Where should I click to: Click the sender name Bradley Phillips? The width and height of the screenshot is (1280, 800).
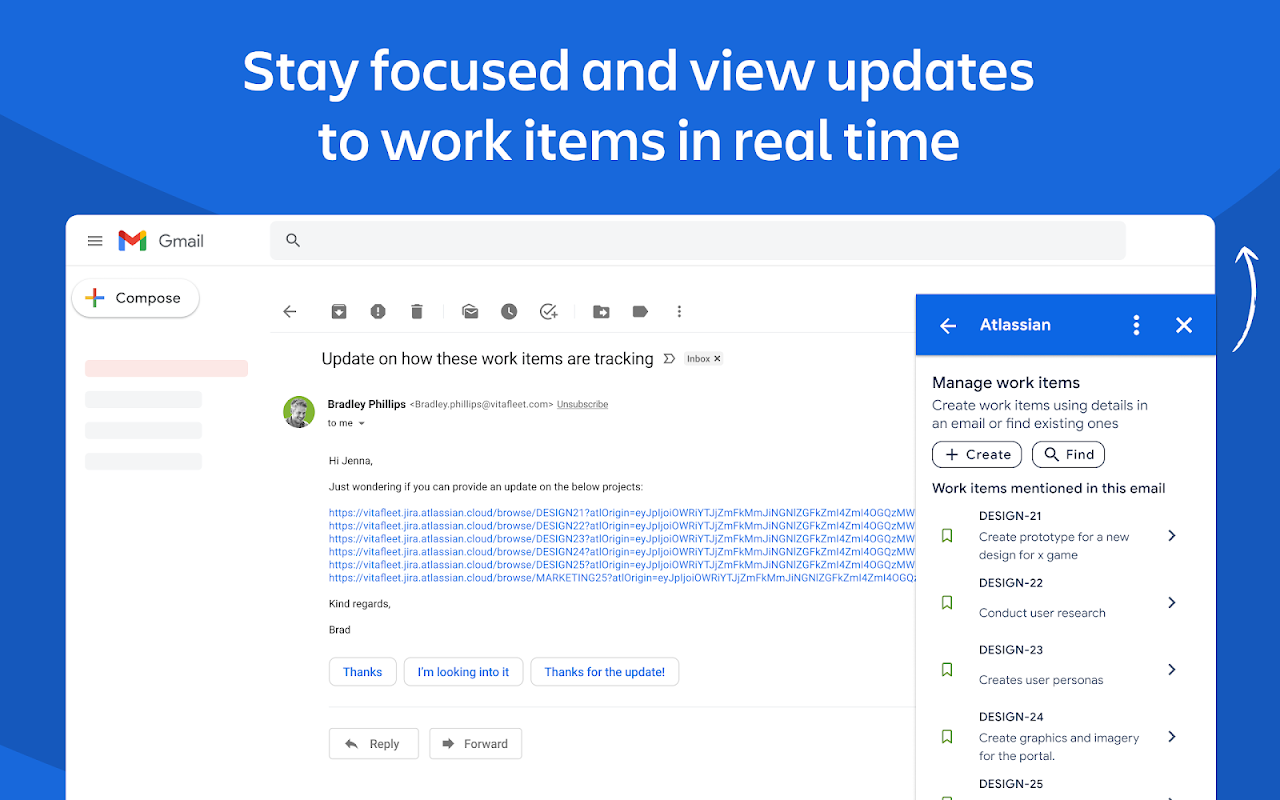[x=366, y=404]
